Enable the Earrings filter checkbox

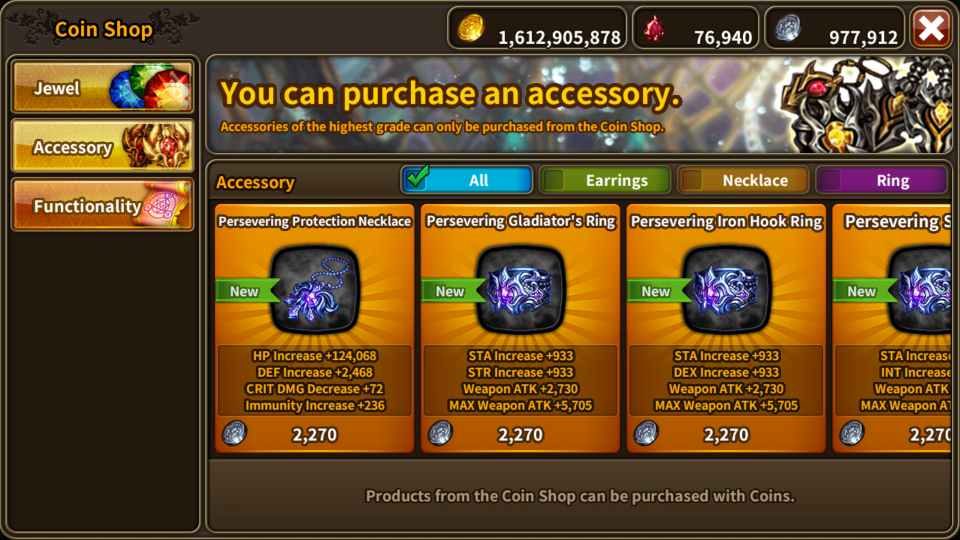(553, 180)
